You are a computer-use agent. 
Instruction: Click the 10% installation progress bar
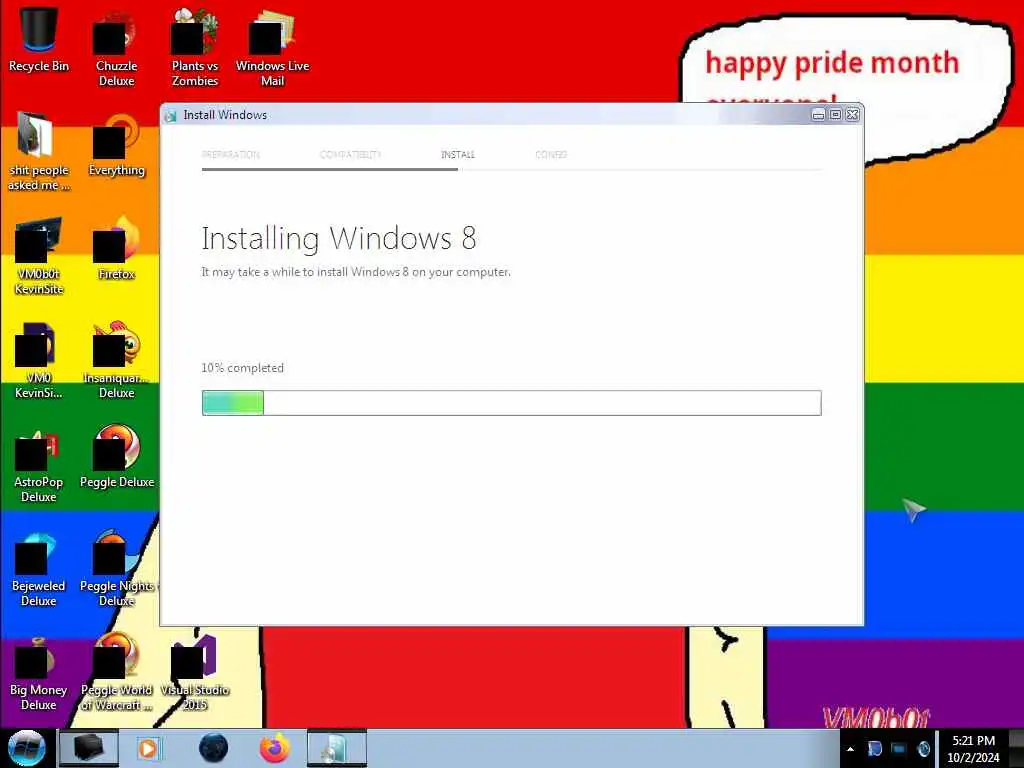click(x=512, y=403)
